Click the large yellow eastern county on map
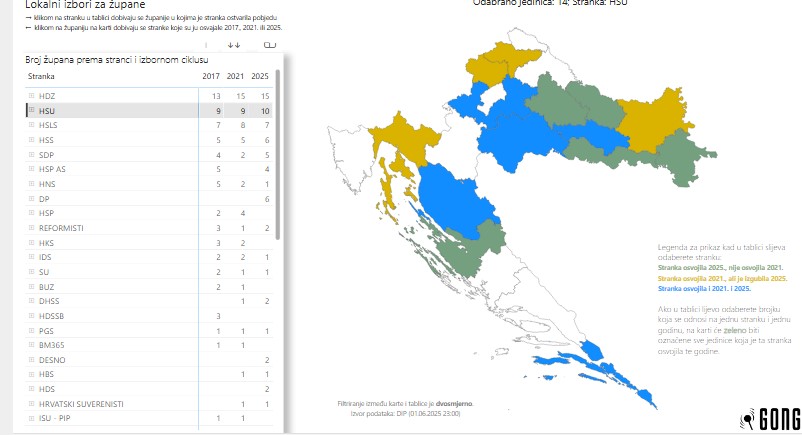The height and width of the screenshot is (435, 802). [x=650, y=119]
